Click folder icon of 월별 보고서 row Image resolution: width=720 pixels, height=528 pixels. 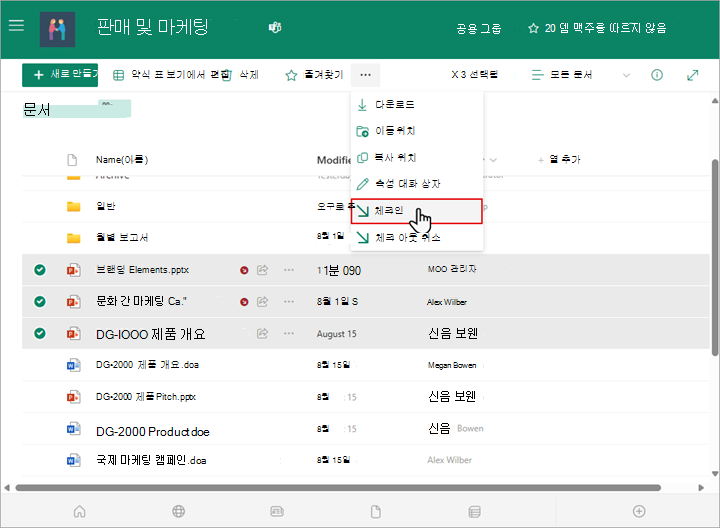[73, 238]
